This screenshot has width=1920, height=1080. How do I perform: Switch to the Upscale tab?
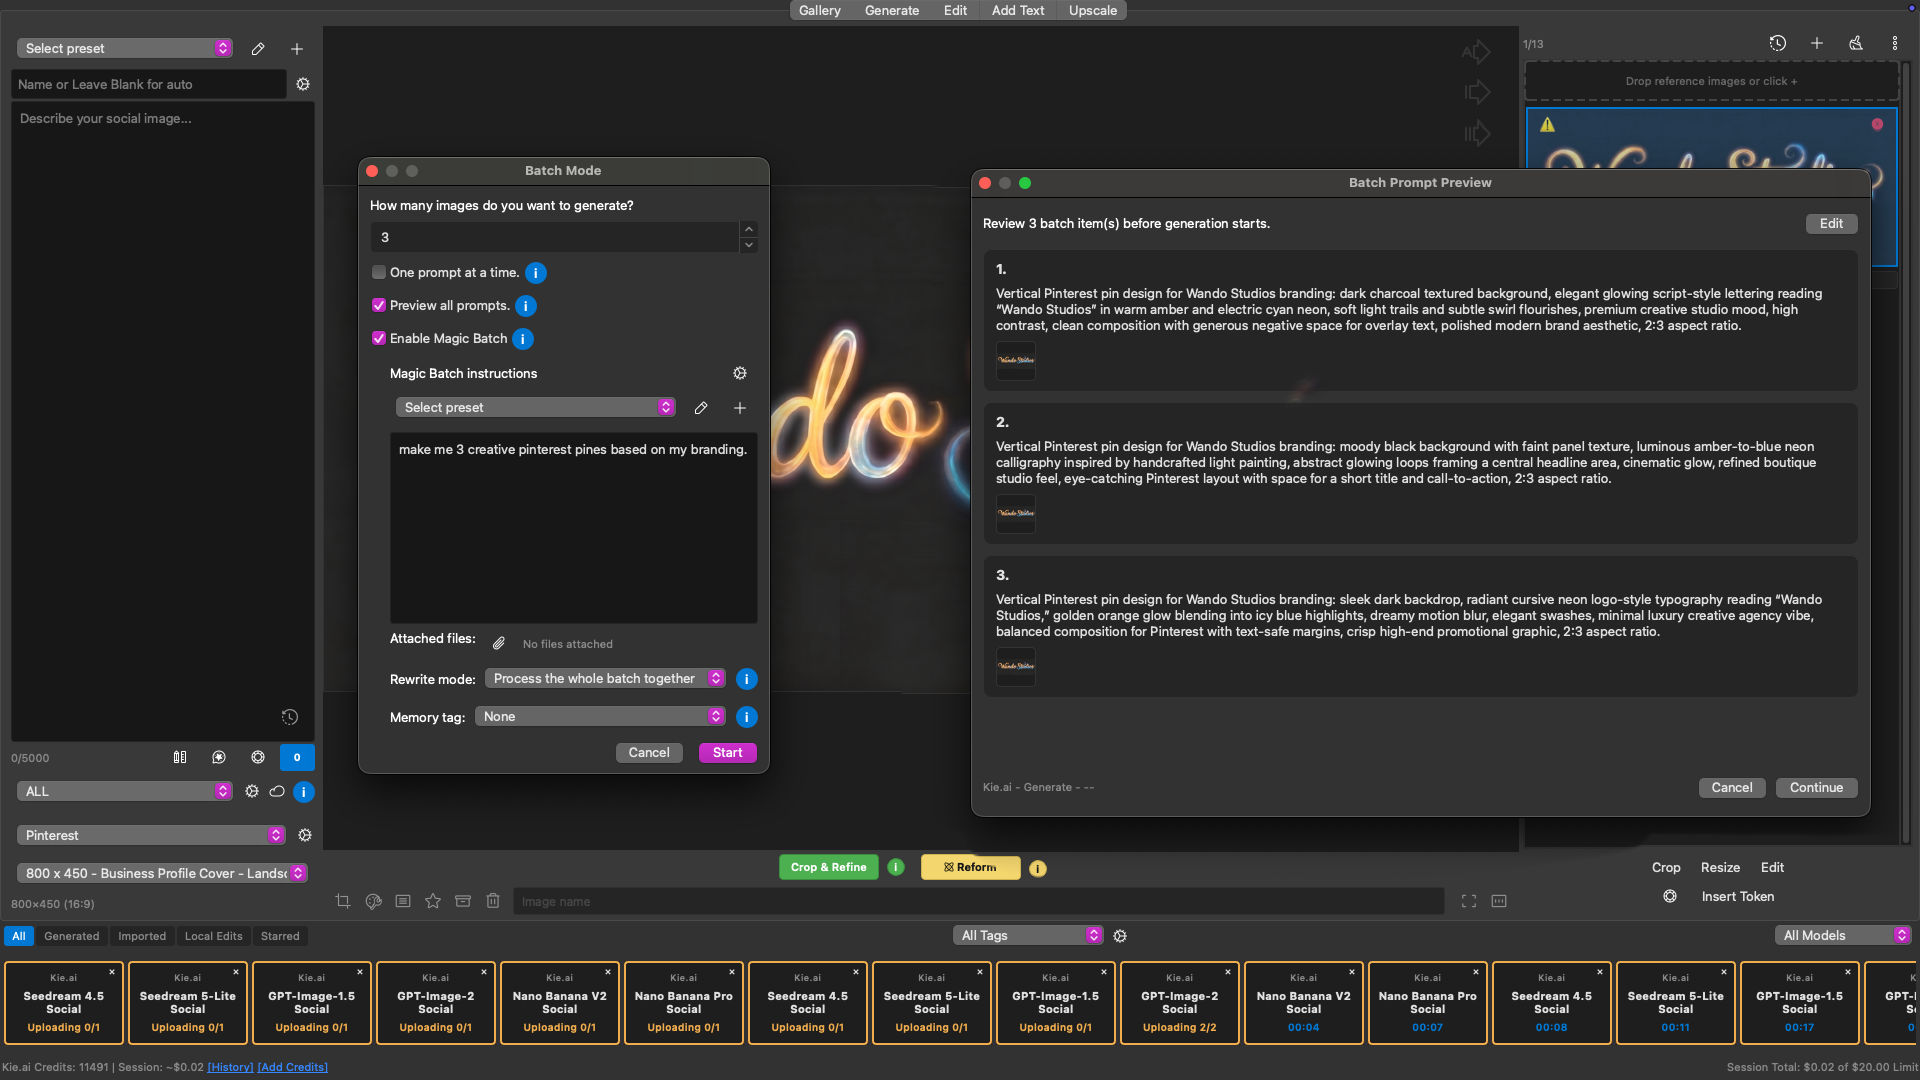(1093, 10)
